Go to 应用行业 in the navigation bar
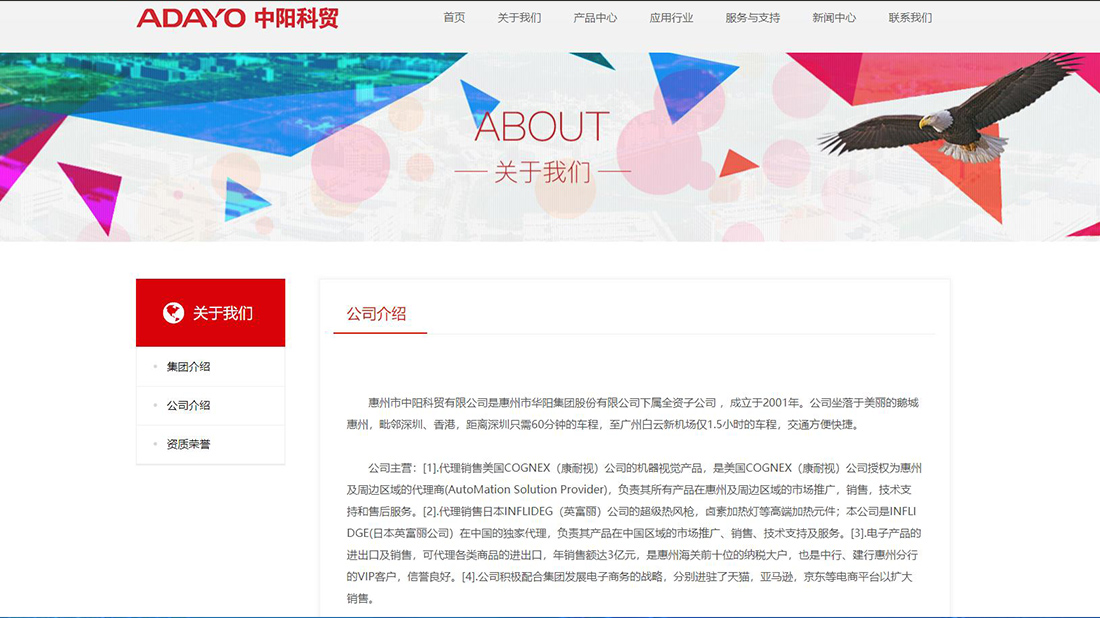This screenshot has height=618, width=1100. tap(671, 18)
